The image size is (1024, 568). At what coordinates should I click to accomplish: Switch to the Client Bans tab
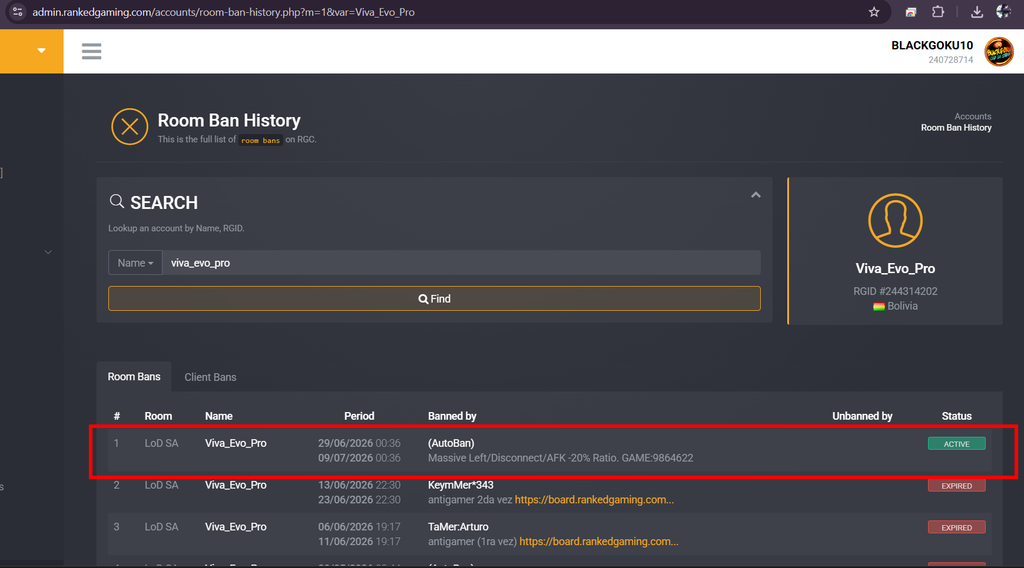click(x=210, y=377)
